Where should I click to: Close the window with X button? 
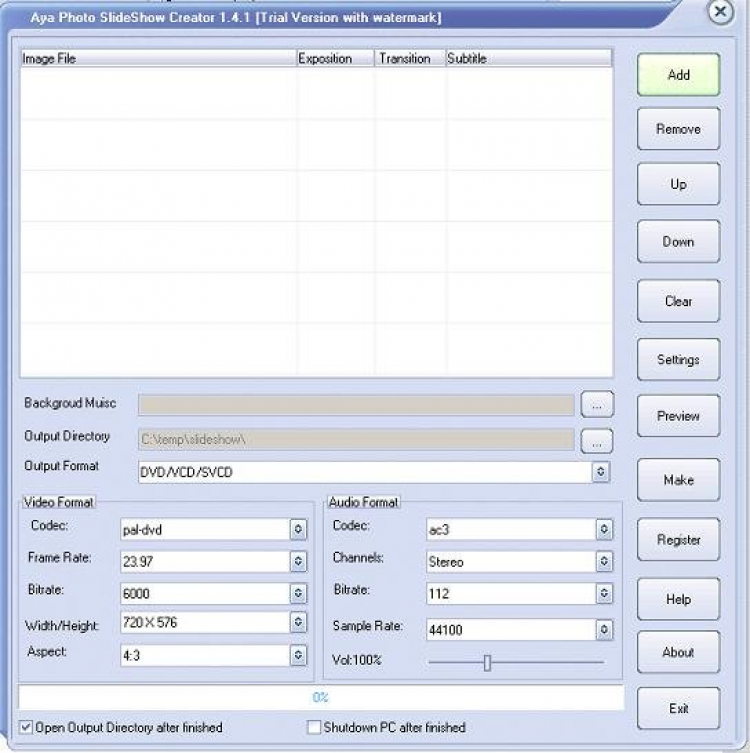[720, 11]
